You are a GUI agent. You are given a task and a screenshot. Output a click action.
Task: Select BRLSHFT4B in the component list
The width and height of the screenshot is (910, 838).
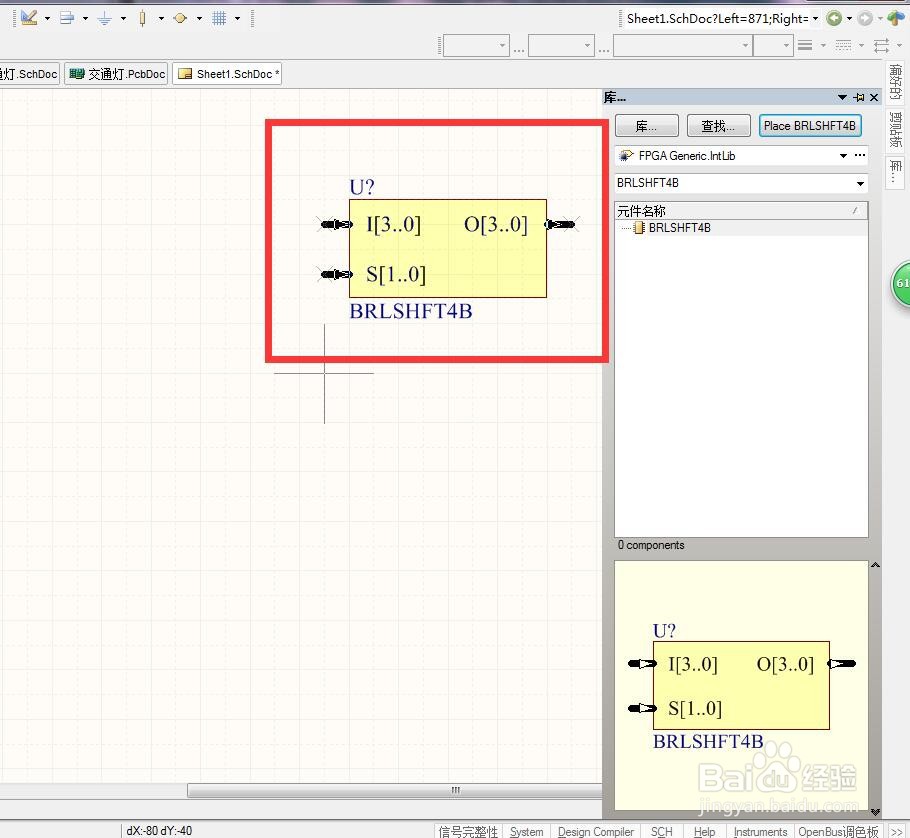(680, 227)
